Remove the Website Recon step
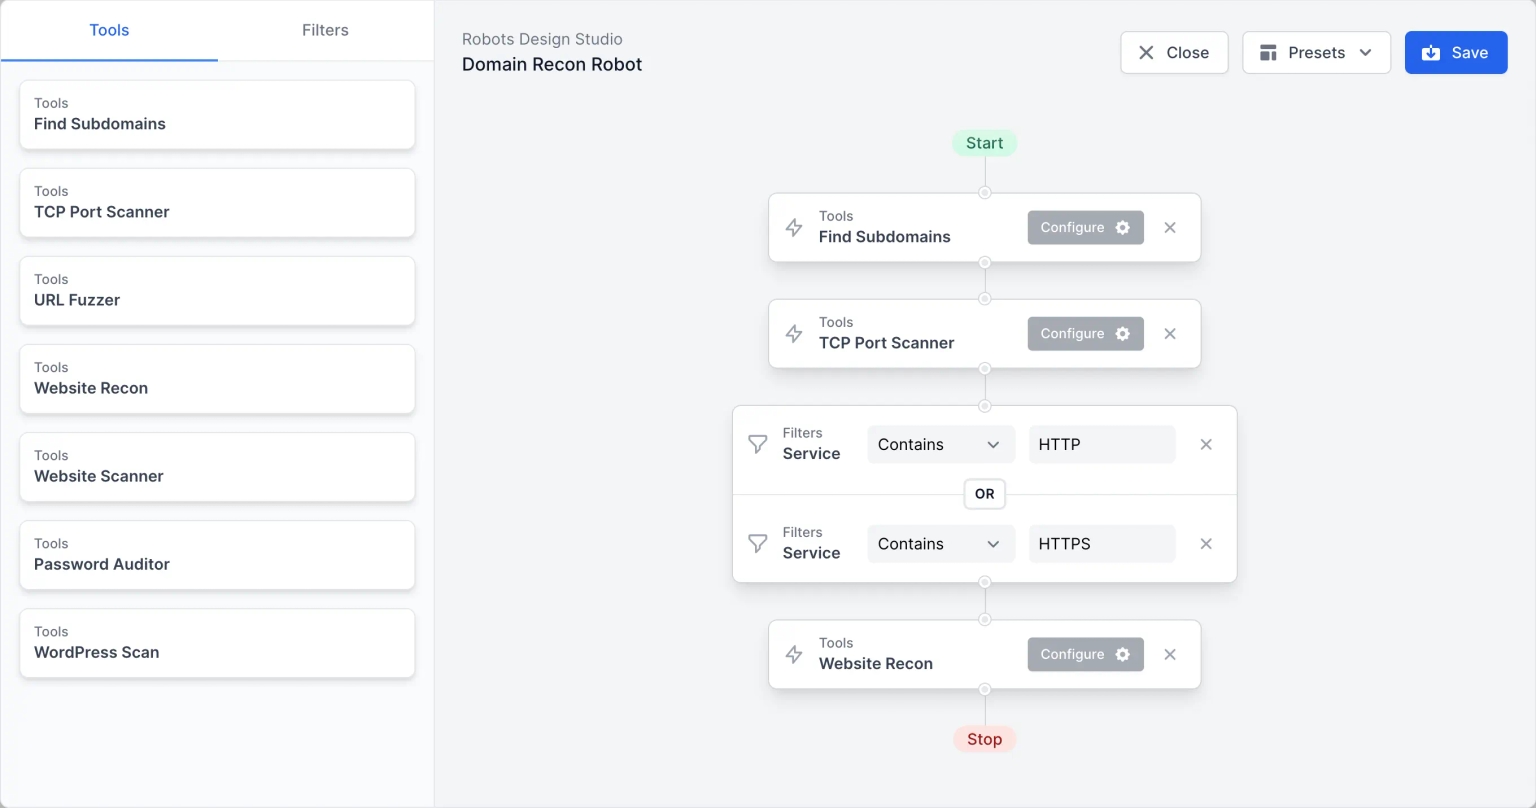 click(1170, 655)
